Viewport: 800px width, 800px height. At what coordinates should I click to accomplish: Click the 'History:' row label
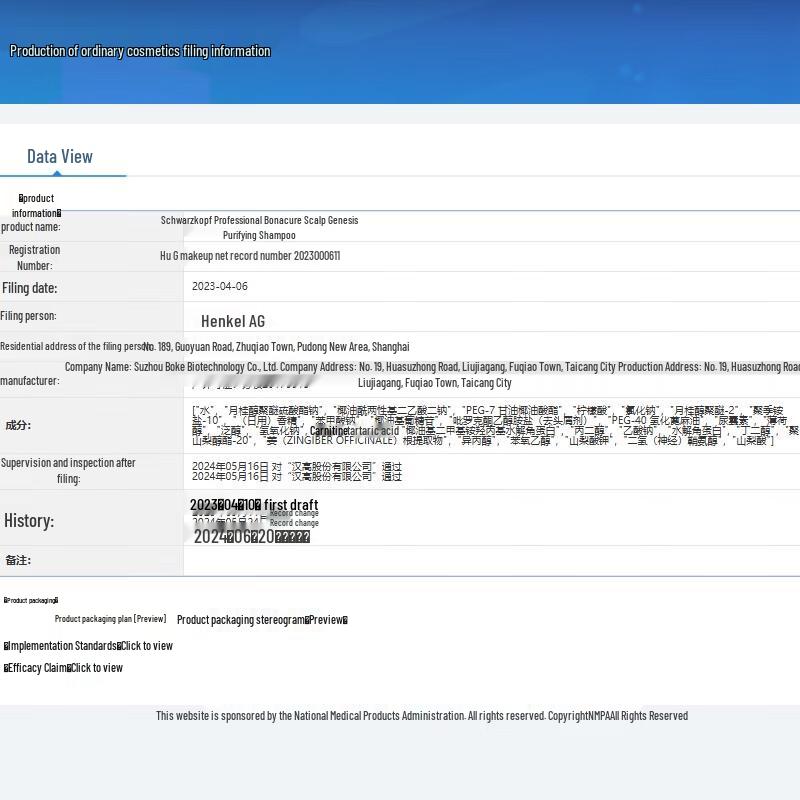(x=29, y=521)
